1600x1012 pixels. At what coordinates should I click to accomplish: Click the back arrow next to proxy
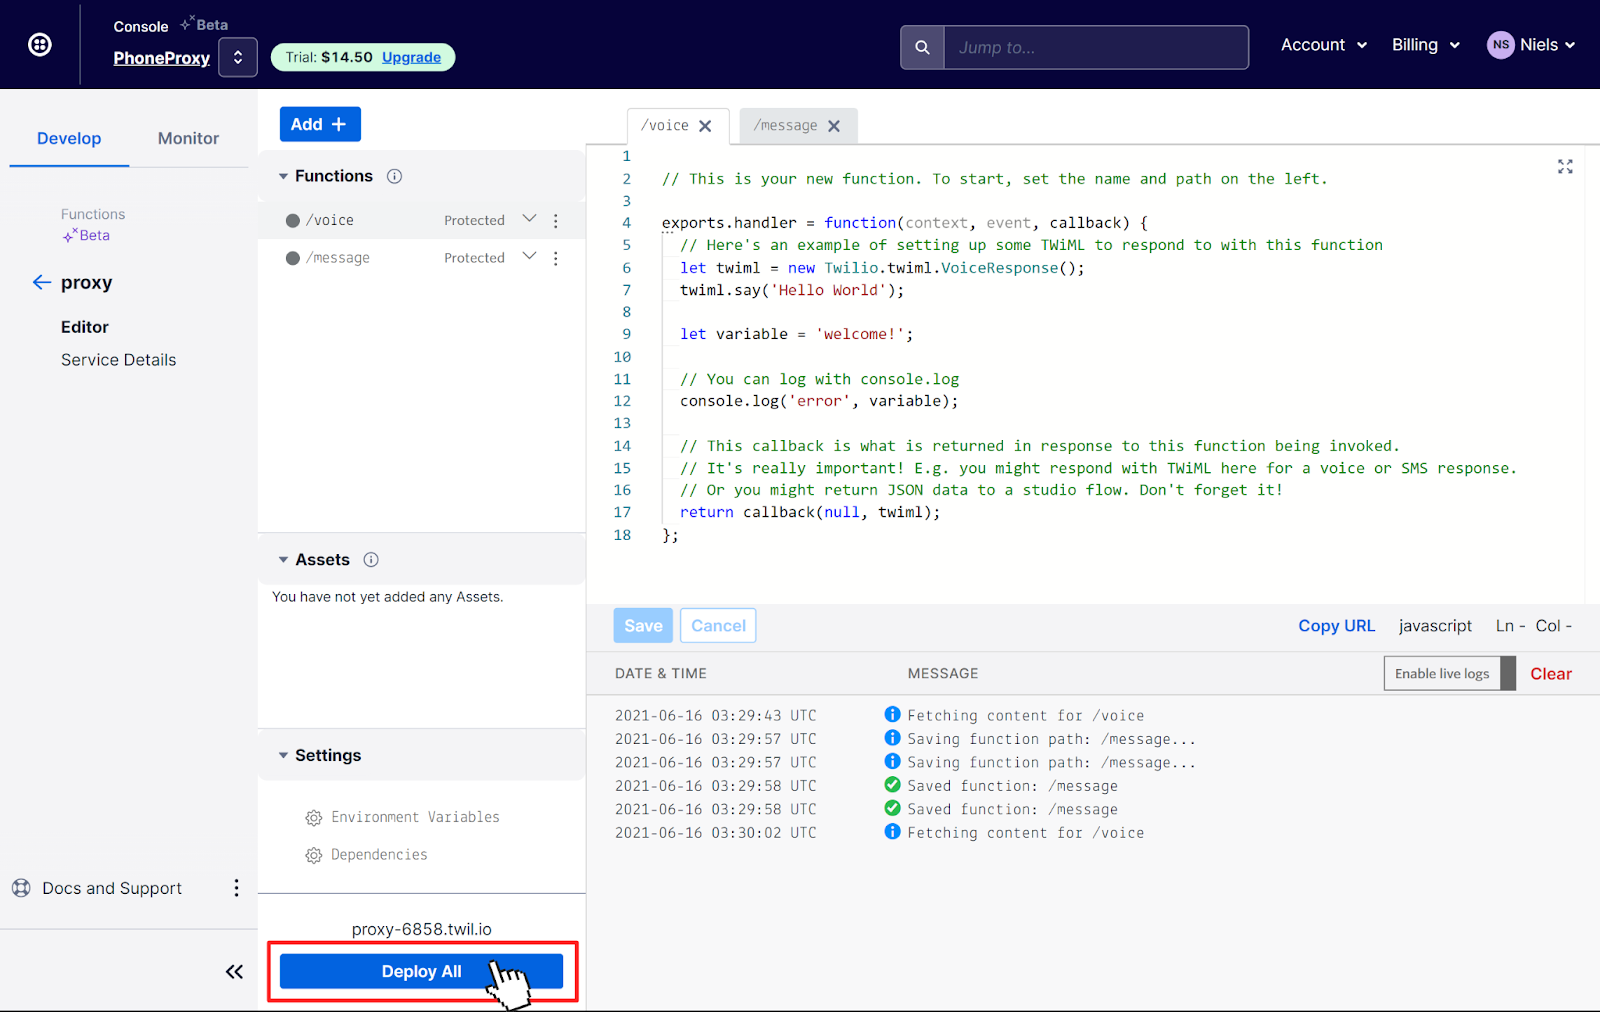coord(41,282)
